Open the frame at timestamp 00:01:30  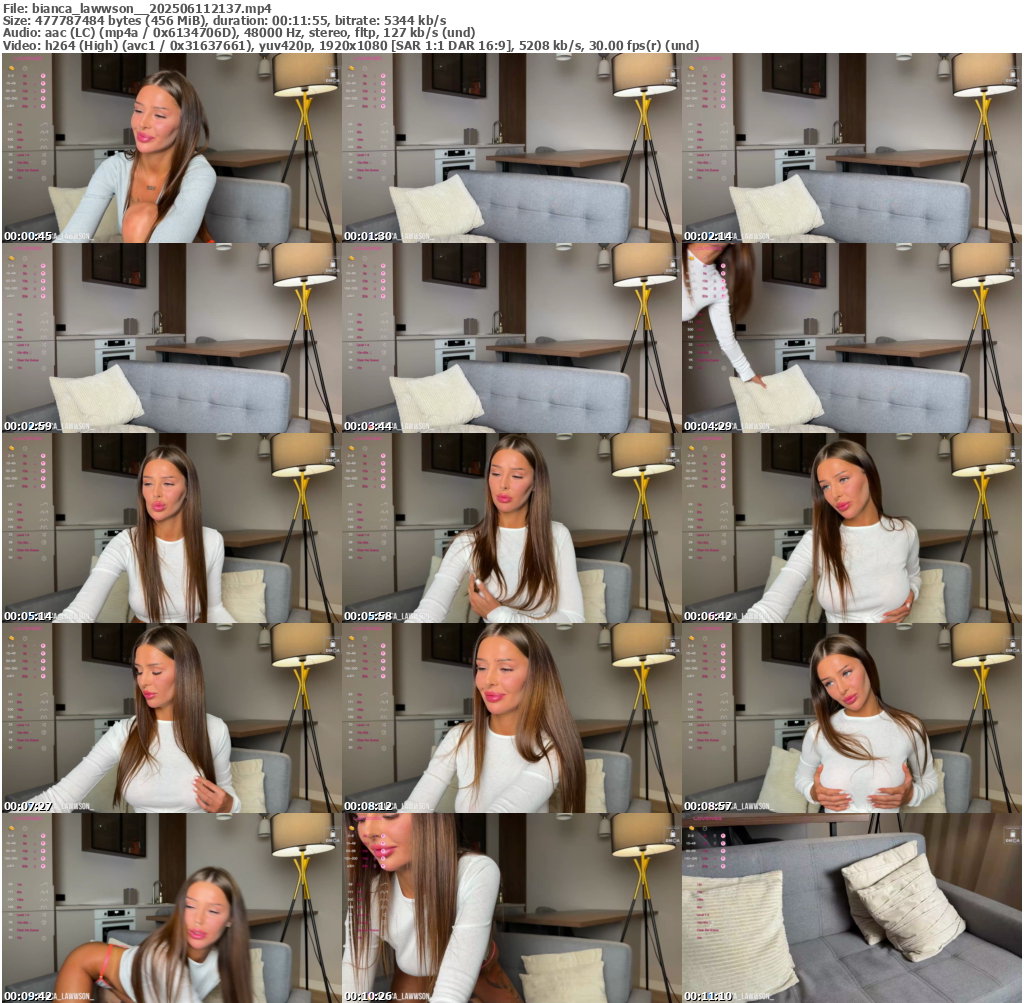[x=511, y=148]
